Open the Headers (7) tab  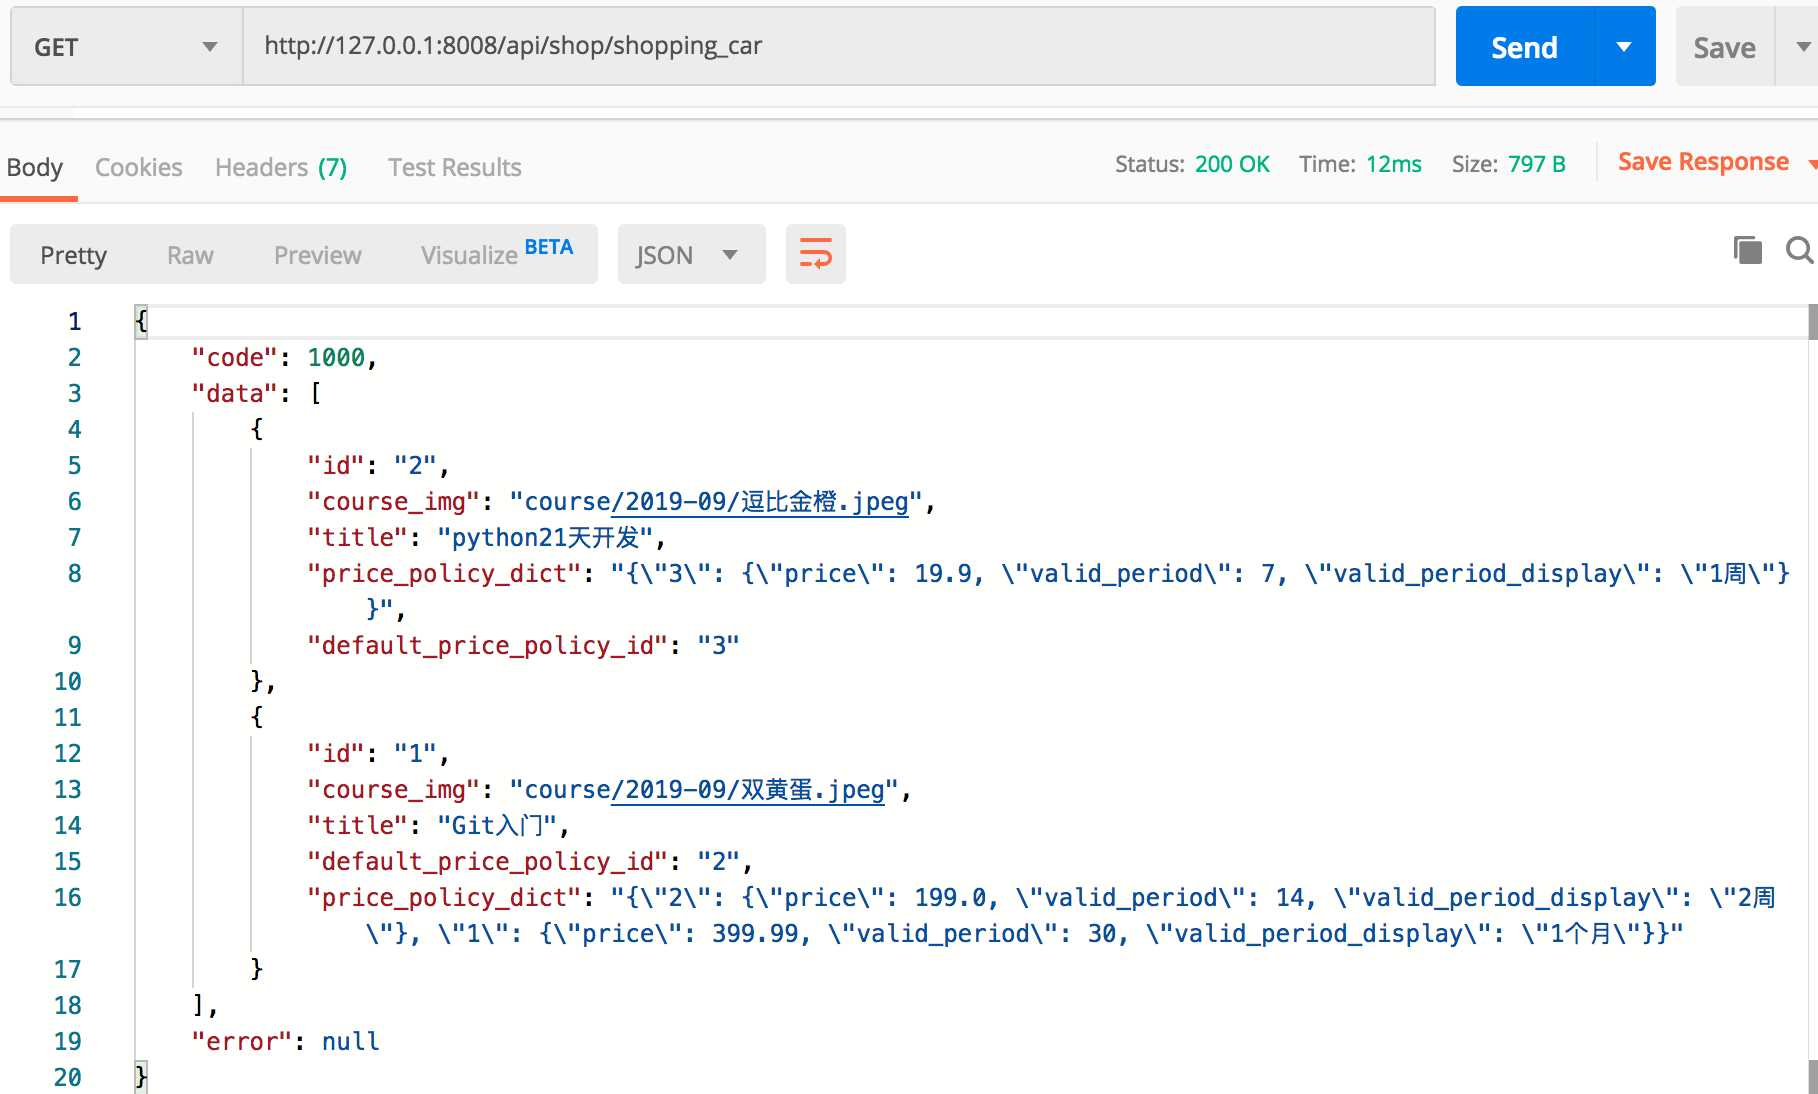point(281,167)
